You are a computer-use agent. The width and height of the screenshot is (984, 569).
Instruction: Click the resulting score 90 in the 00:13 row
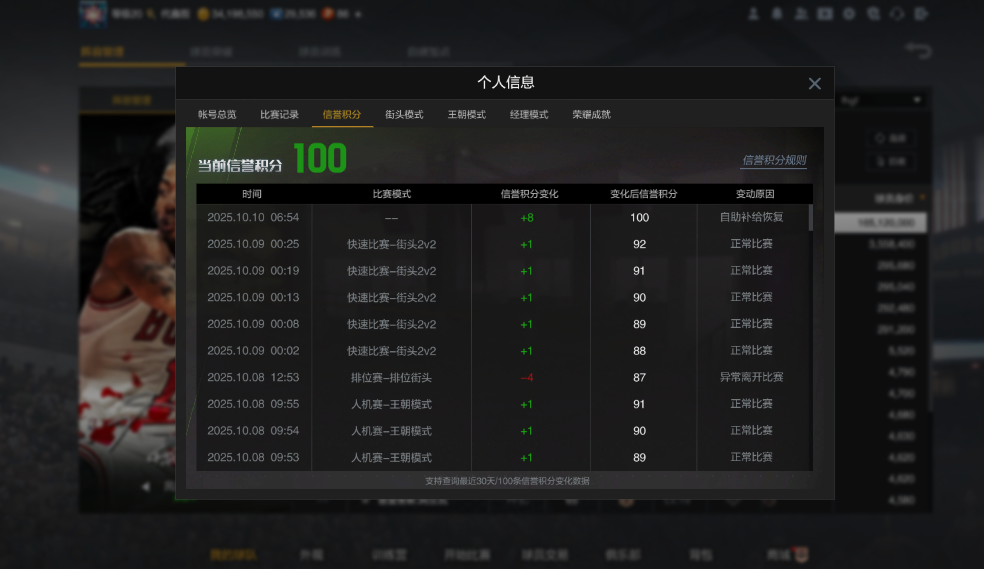639,297
